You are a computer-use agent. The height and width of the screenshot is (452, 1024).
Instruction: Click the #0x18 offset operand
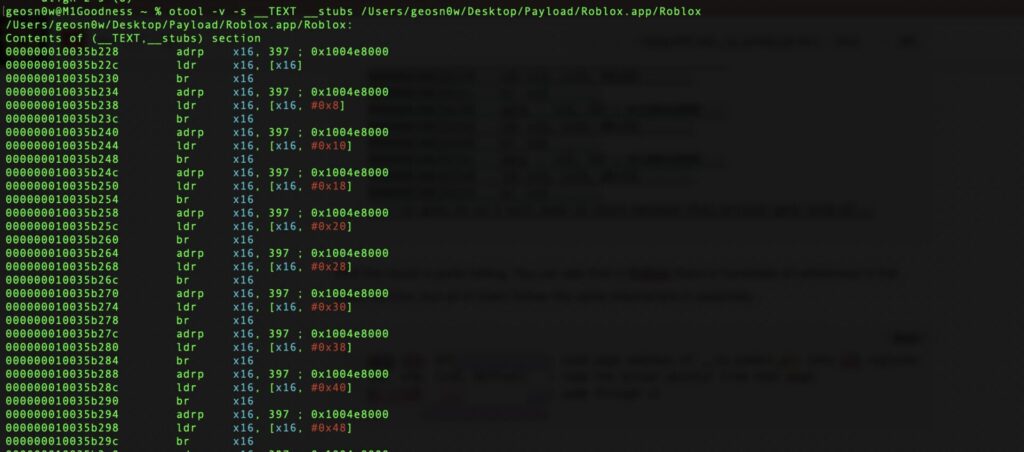click(330, 186)
